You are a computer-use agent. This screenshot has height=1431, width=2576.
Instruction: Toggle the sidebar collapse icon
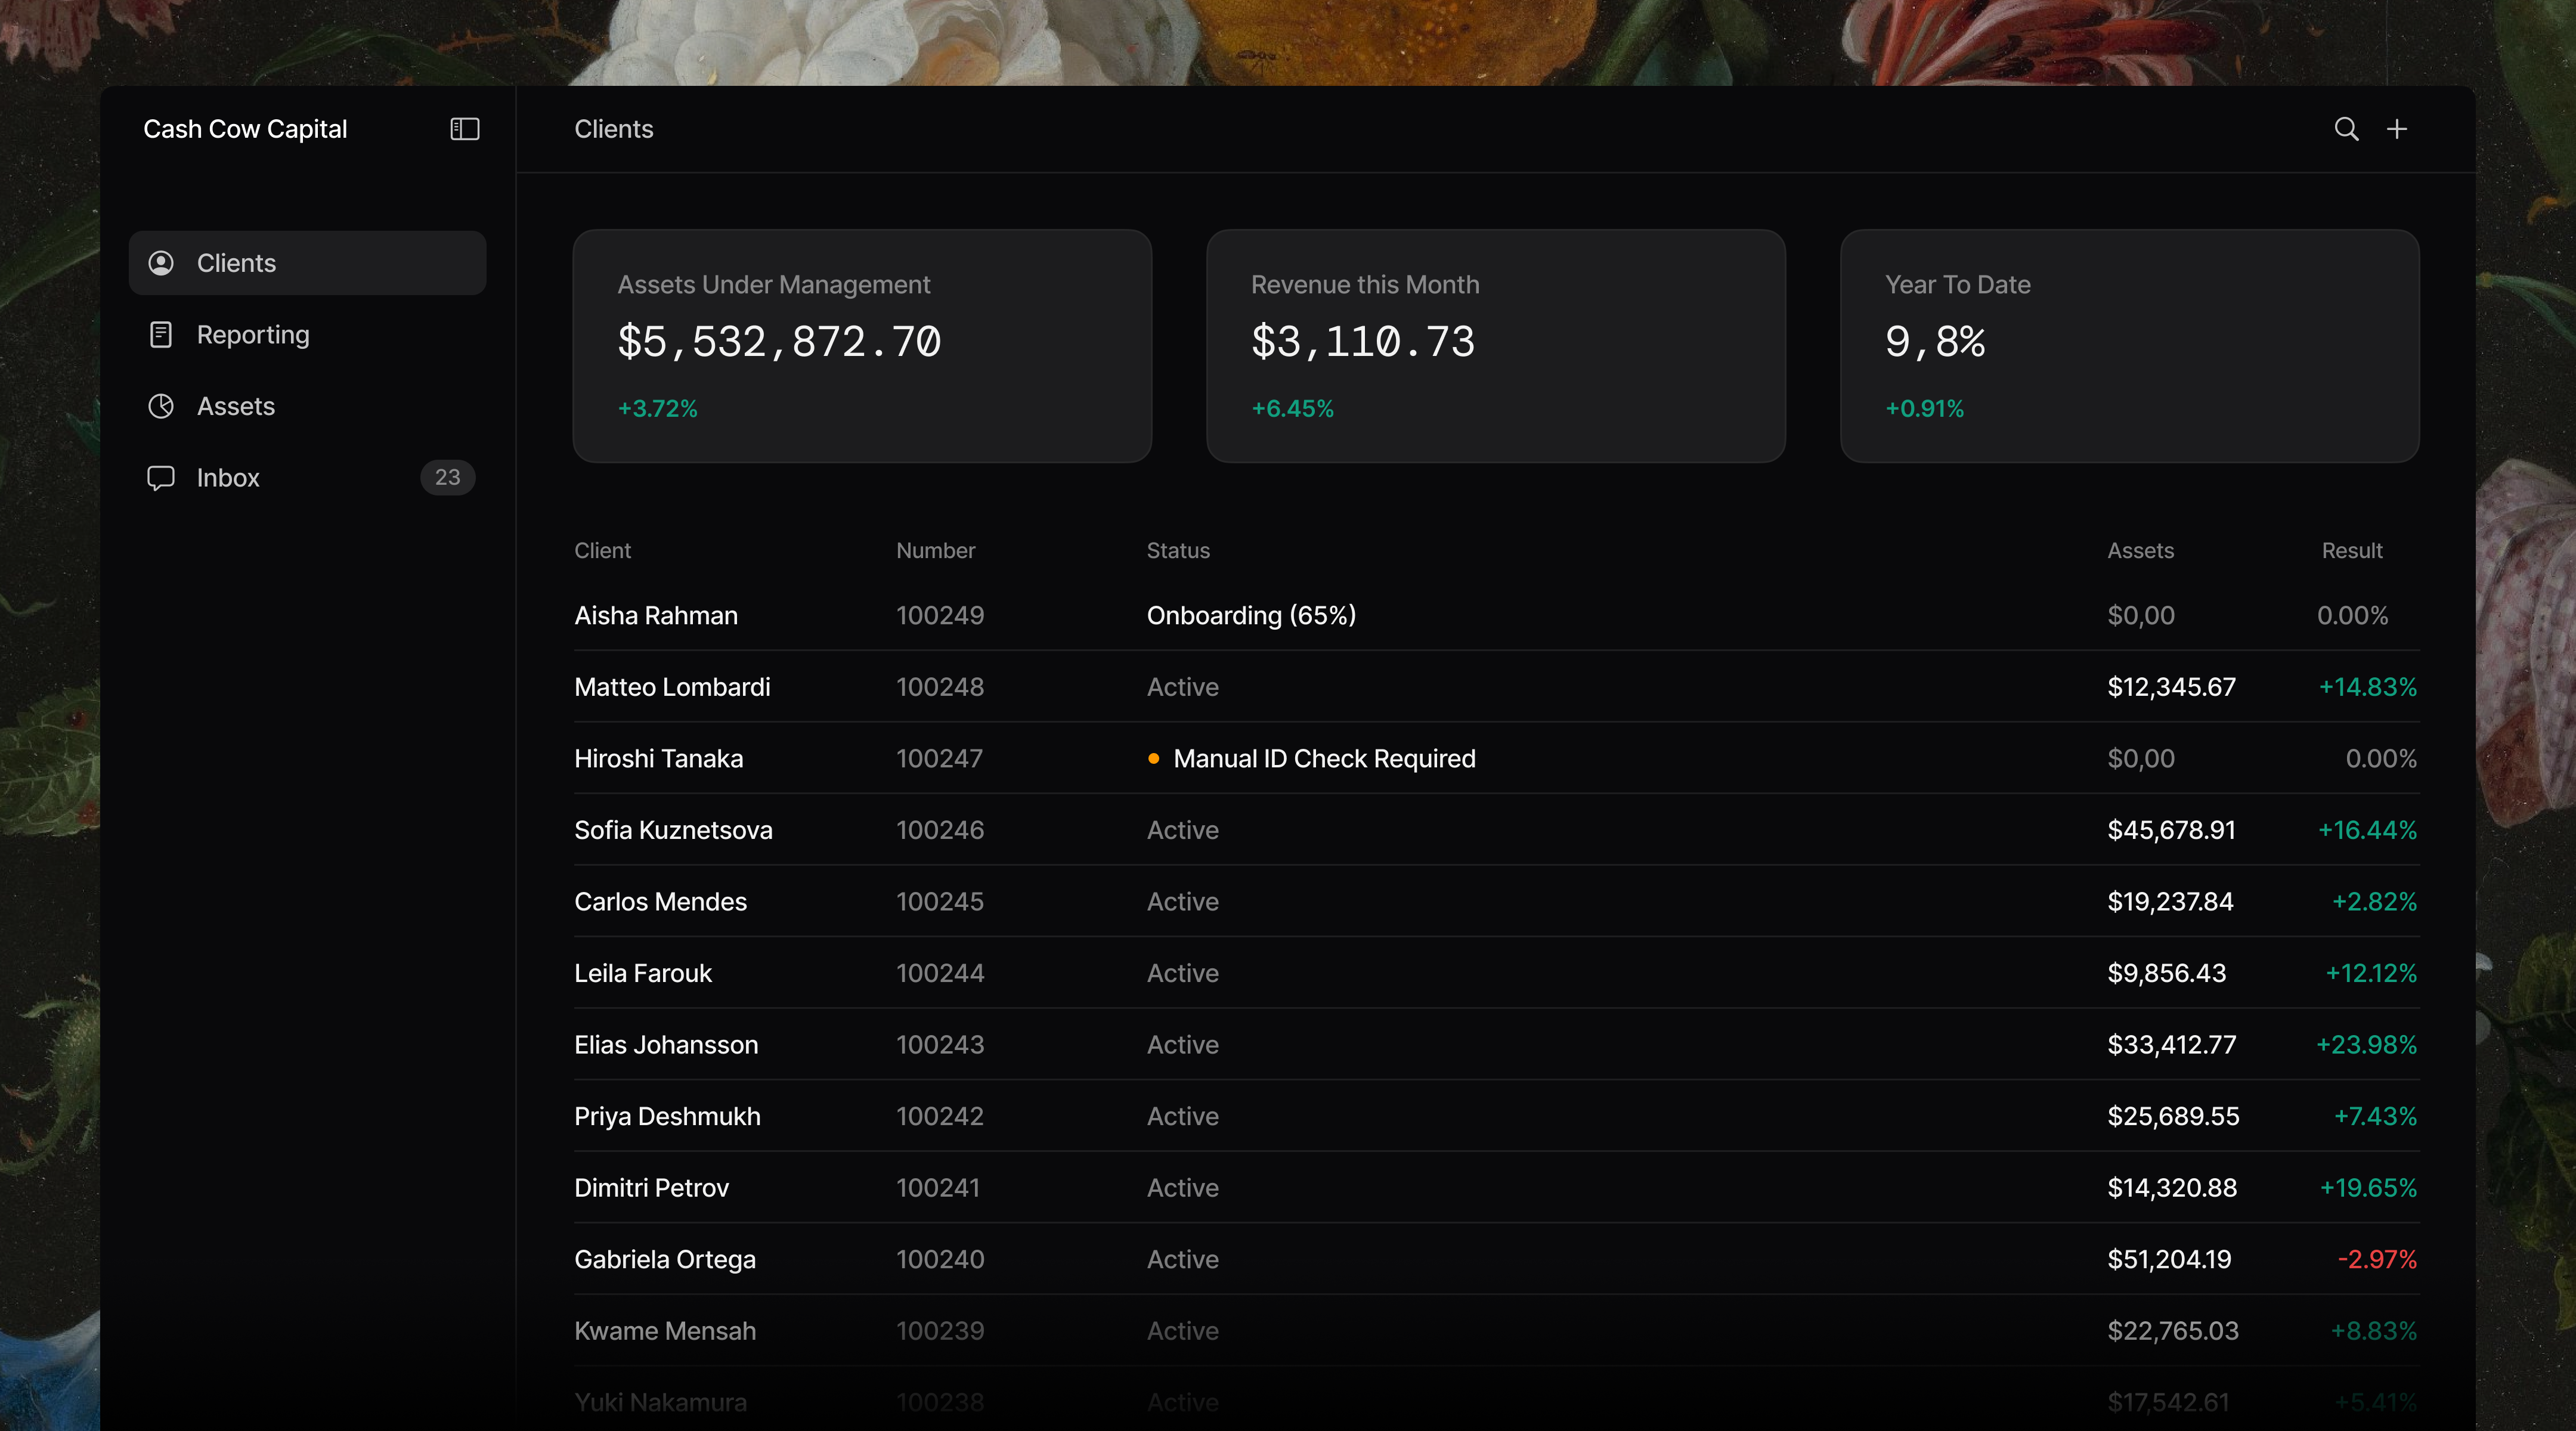pyautogui.click(x=465, y=129)
